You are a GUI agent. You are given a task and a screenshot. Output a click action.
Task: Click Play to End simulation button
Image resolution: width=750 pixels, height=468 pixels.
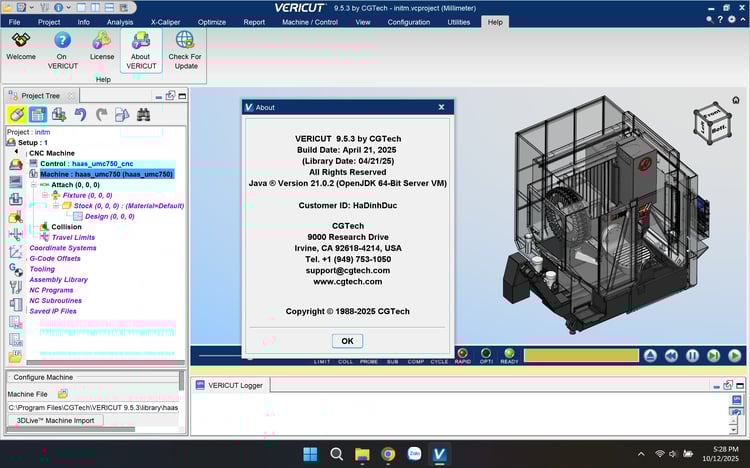[x=735, y=356]
